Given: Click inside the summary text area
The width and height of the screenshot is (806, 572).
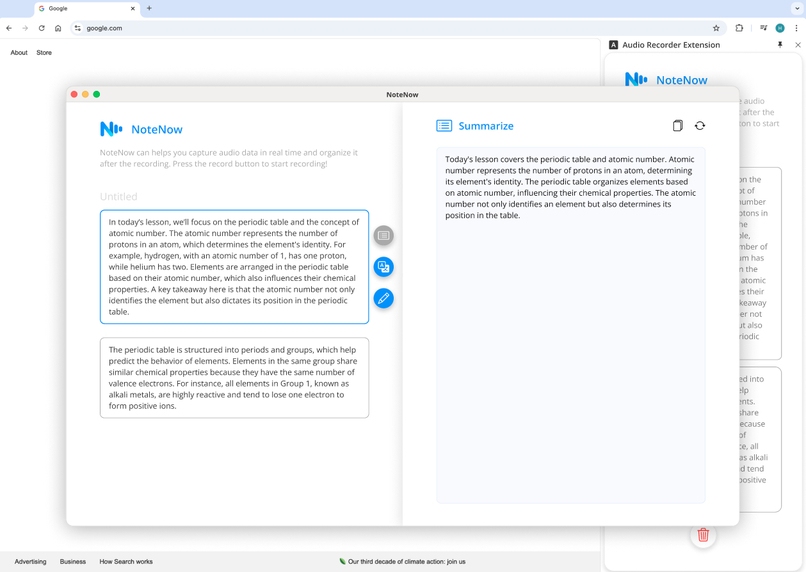Looking at the screenshot, I should pyautogui.click(x=571, y=325).
